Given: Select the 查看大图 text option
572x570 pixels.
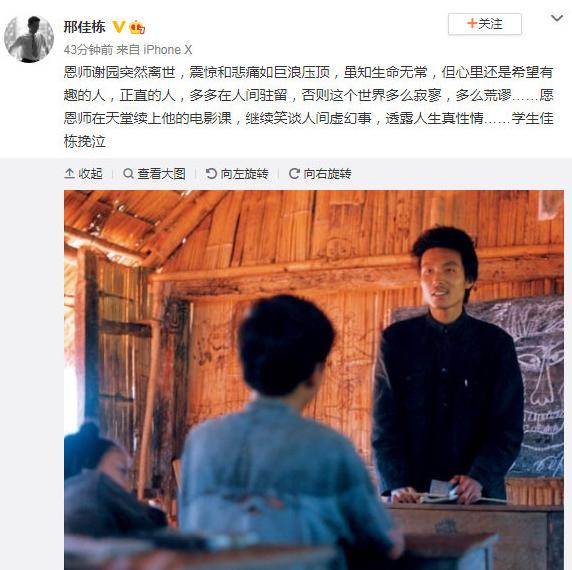Looking at the screenshot, I should click(x=161, y=174).
